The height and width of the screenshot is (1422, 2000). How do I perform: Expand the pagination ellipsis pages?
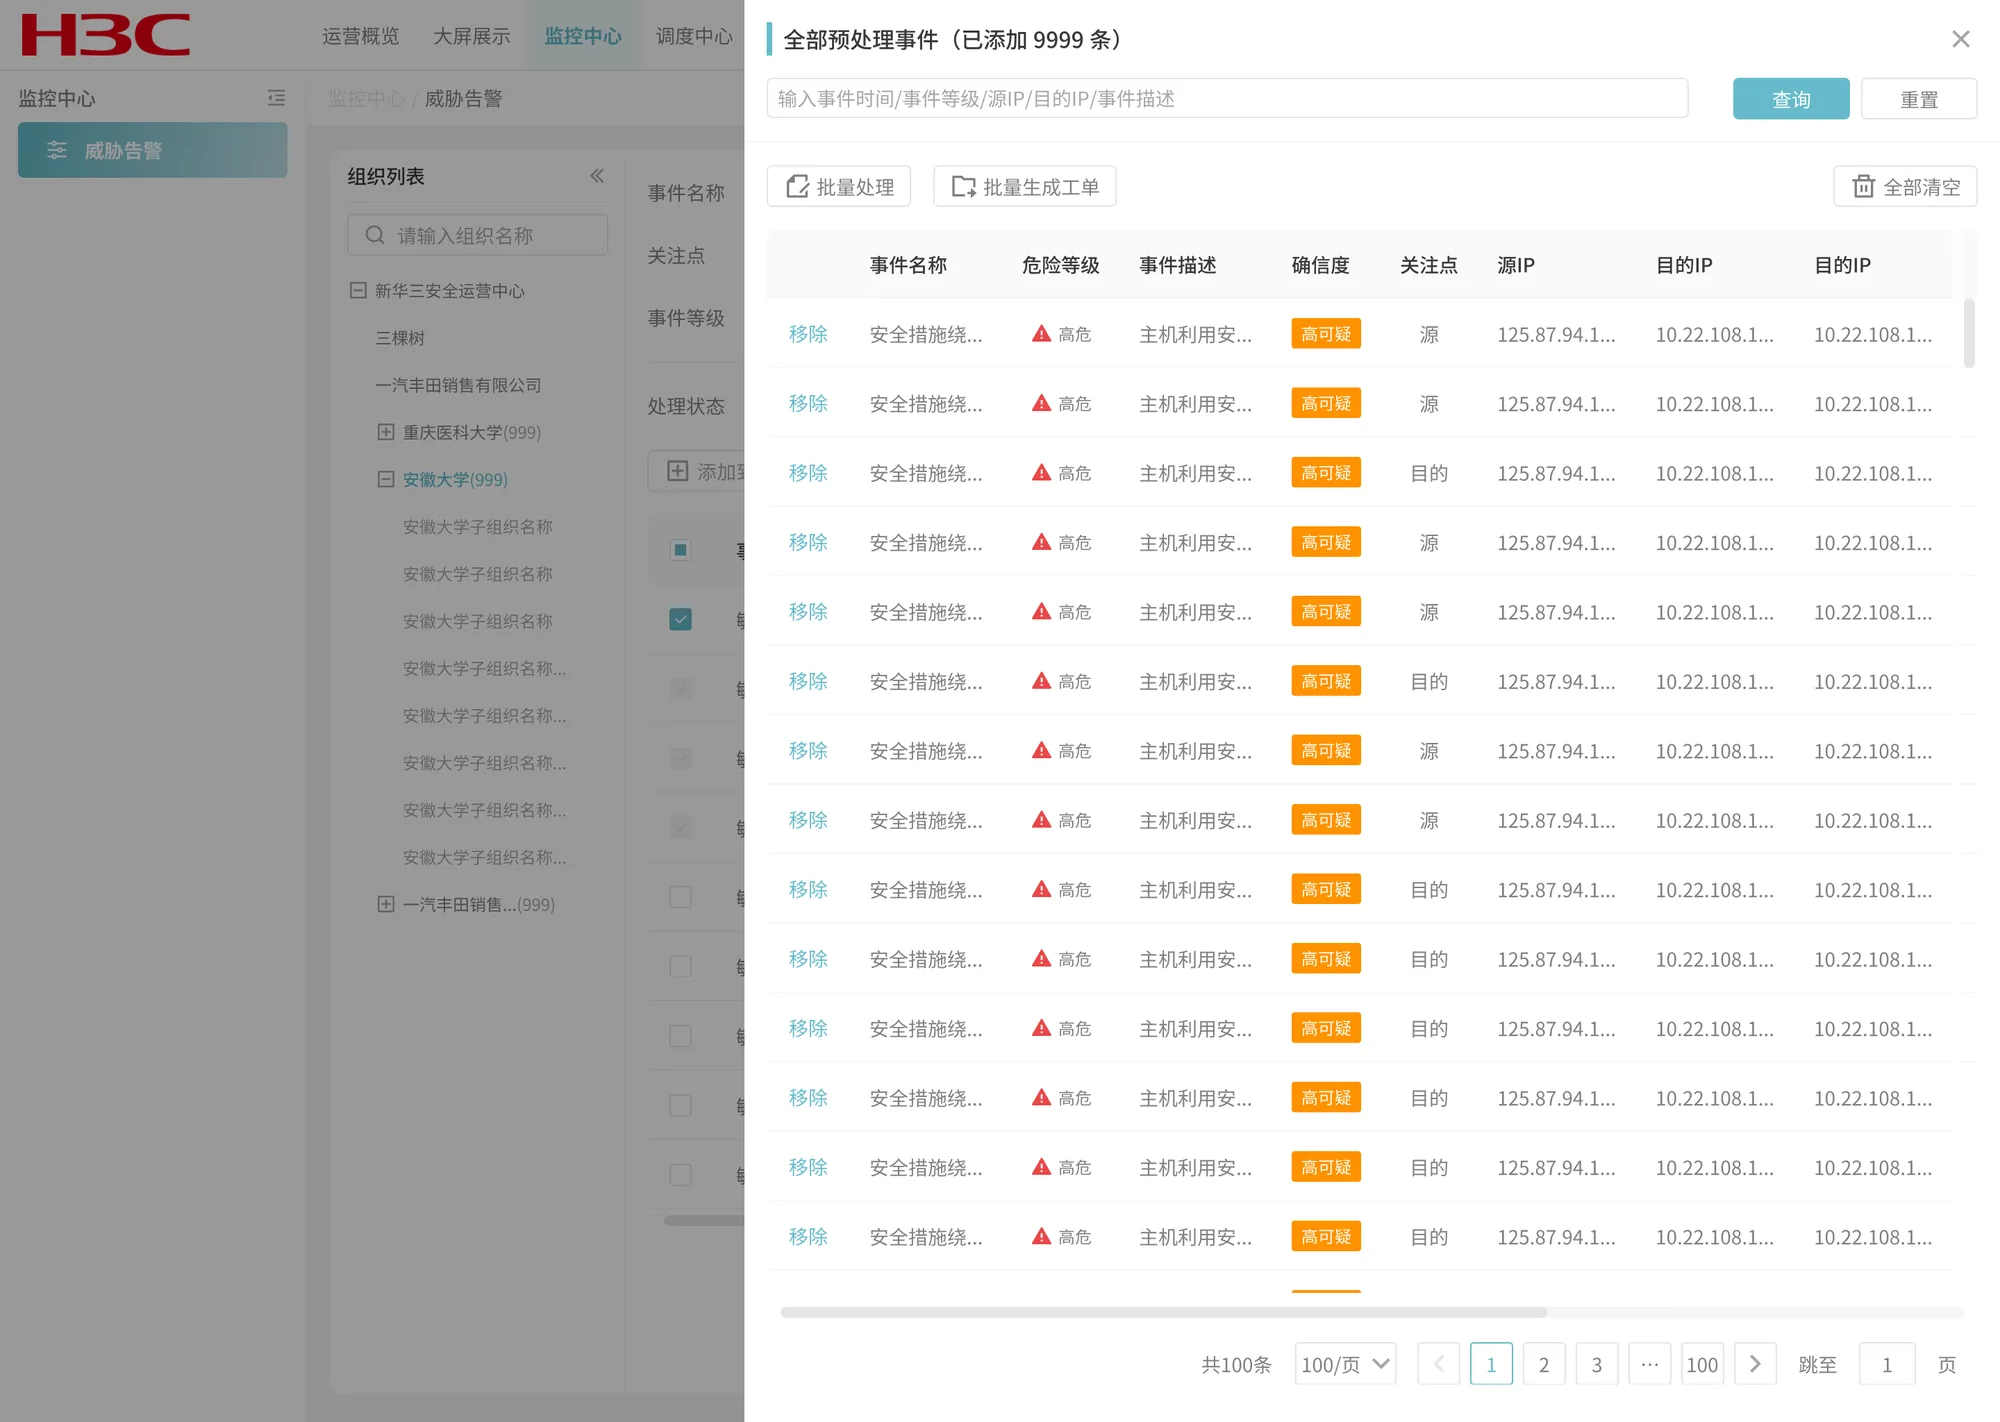click(x=1650, y=1364)
